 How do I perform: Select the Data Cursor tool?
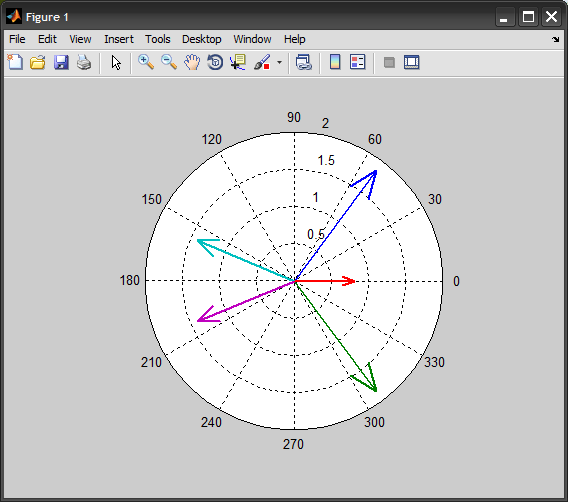click(x=238, y=62)
